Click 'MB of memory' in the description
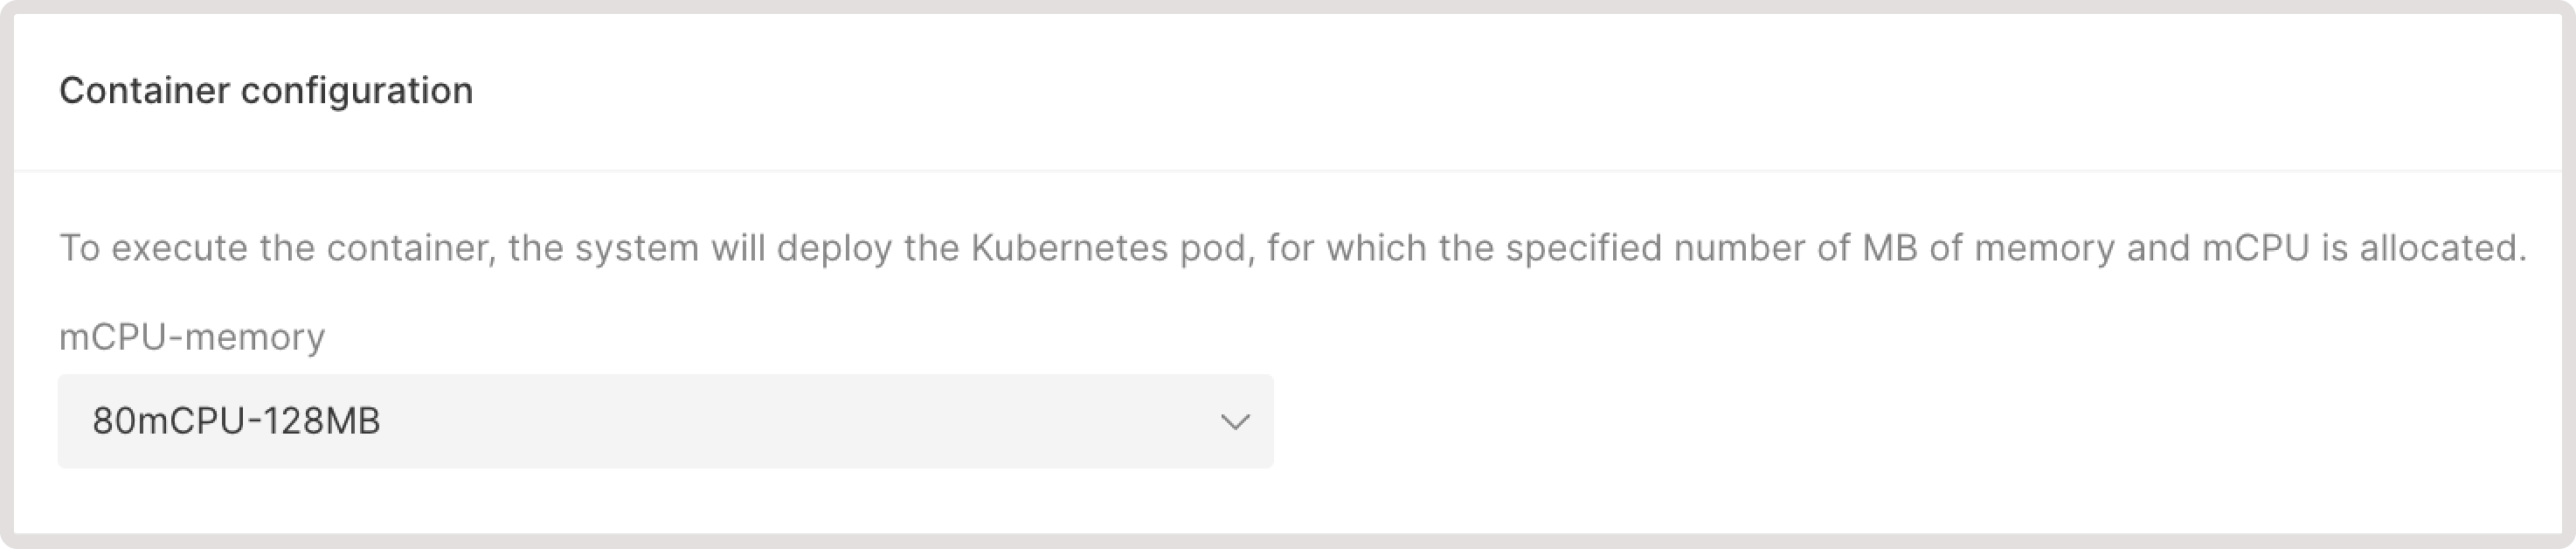This screenshot has width=2576, height=549. (x=1988, y=249)
